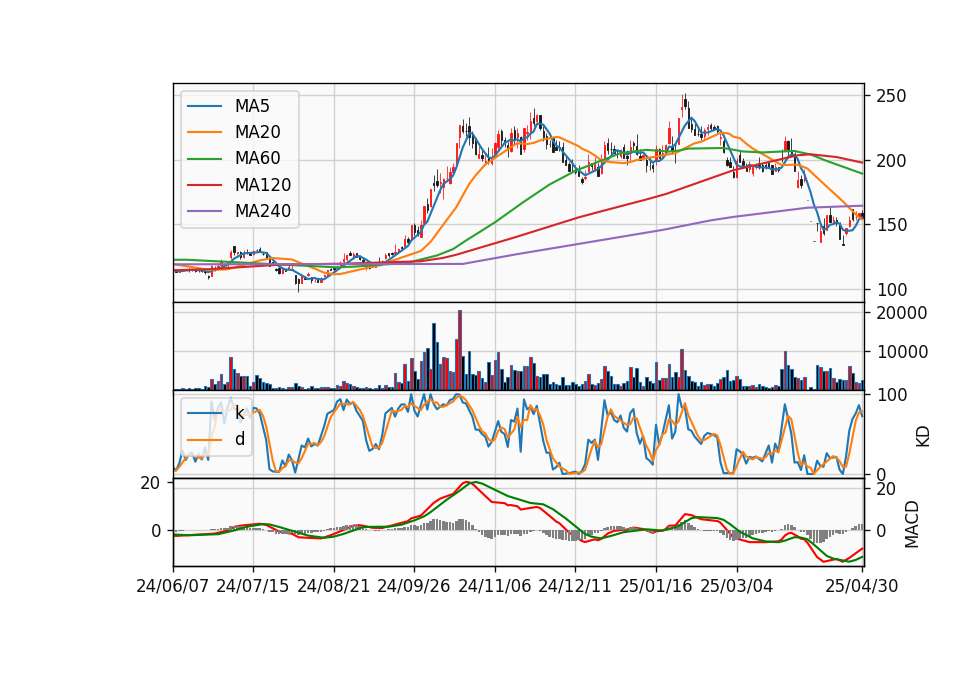
Task: Click the 250 price axis label
Action: pos(891,96)
